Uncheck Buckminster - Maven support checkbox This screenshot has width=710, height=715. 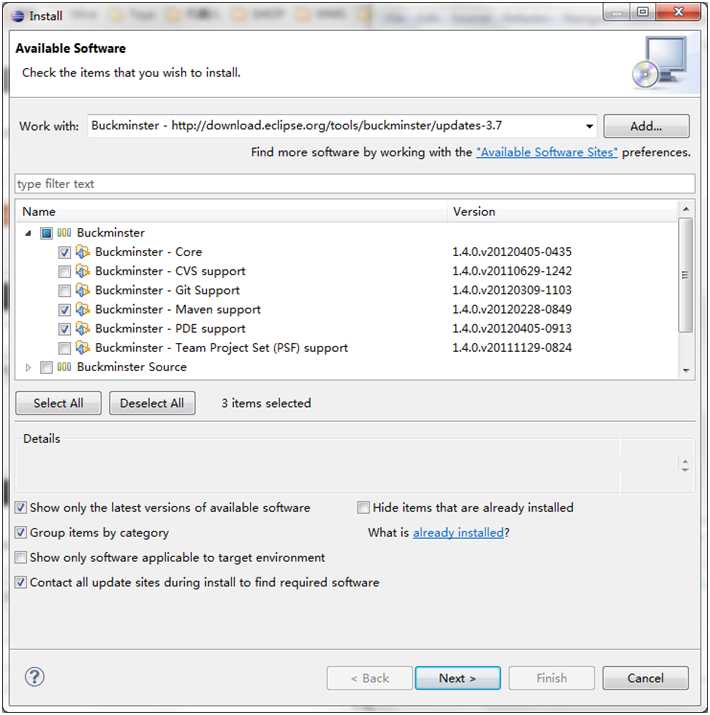(65, 310)
